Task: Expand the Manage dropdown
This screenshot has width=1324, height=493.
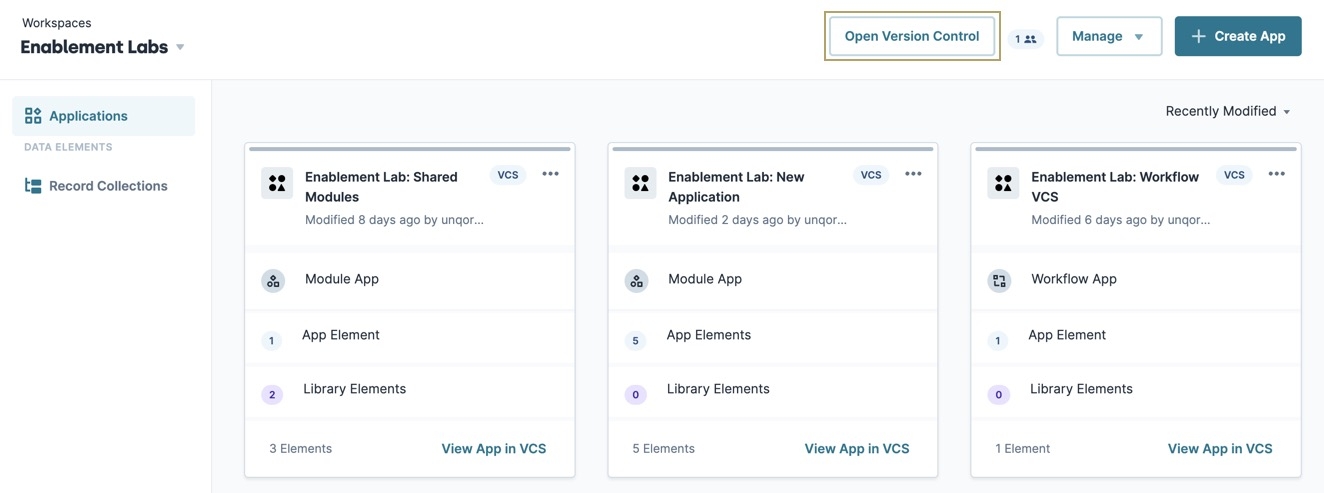Action: (x=1109, y=36)
